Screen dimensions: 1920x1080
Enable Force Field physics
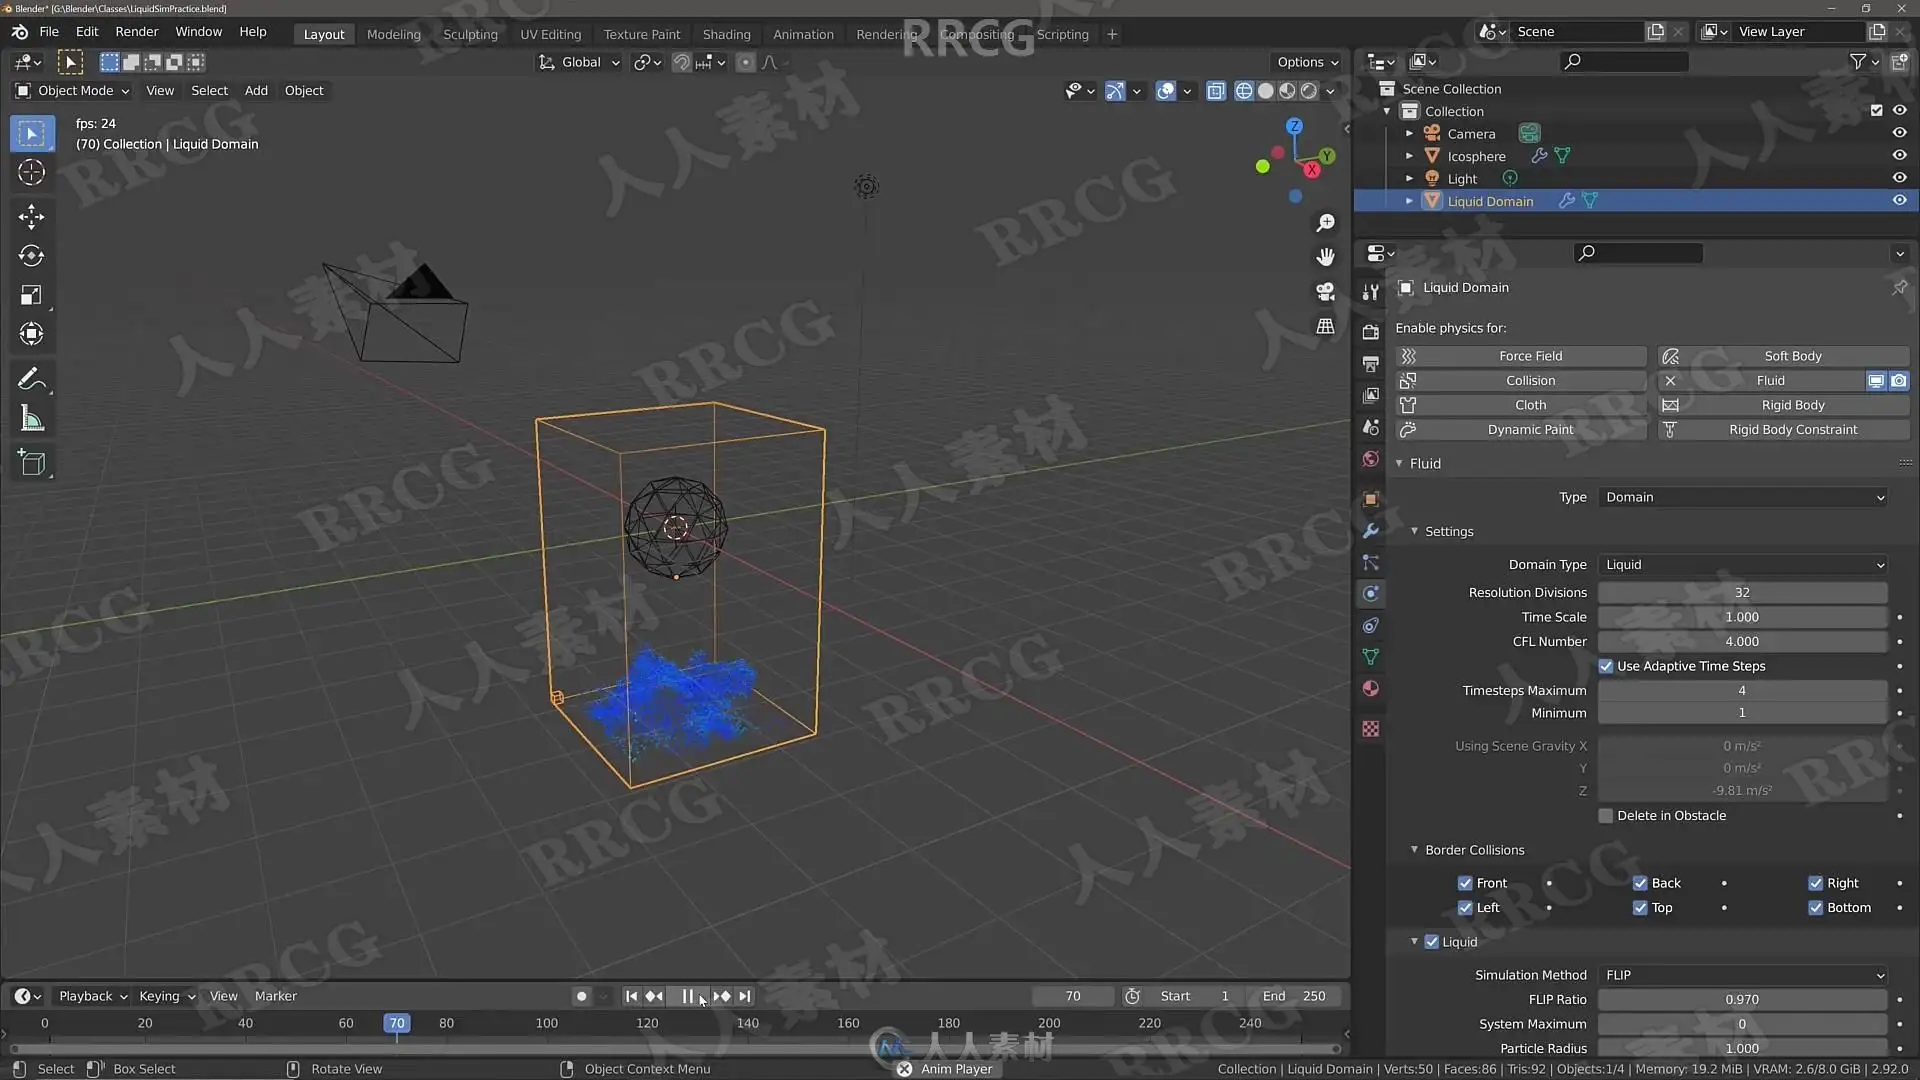coord(1521,356)
